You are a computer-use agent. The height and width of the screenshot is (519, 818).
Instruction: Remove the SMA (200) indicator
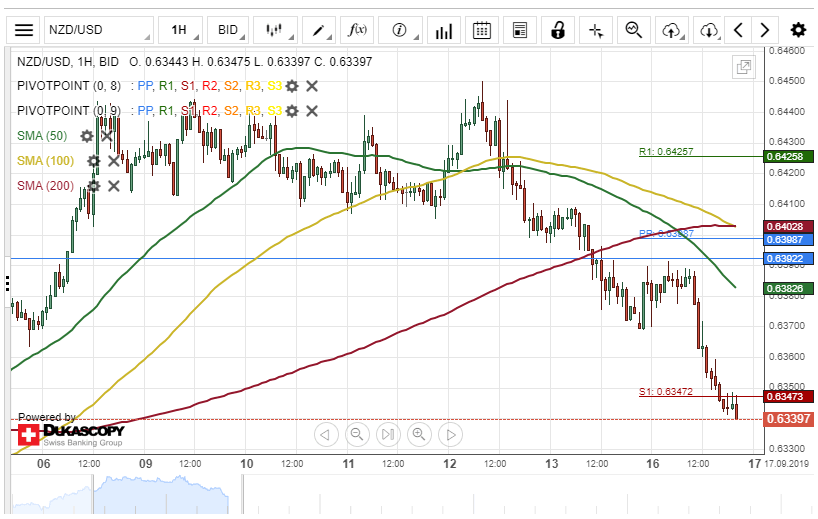[113, 185]
